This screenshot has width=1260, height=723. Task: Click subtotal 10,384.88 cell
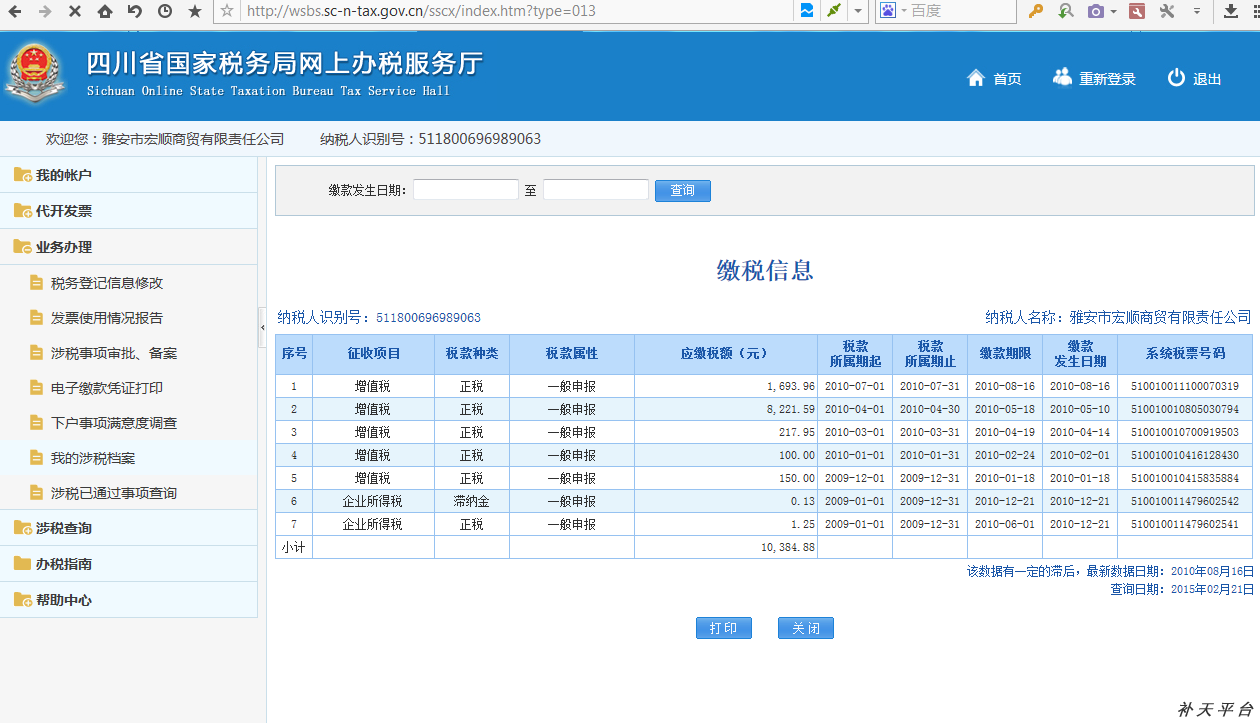click(x=726, y=547)
